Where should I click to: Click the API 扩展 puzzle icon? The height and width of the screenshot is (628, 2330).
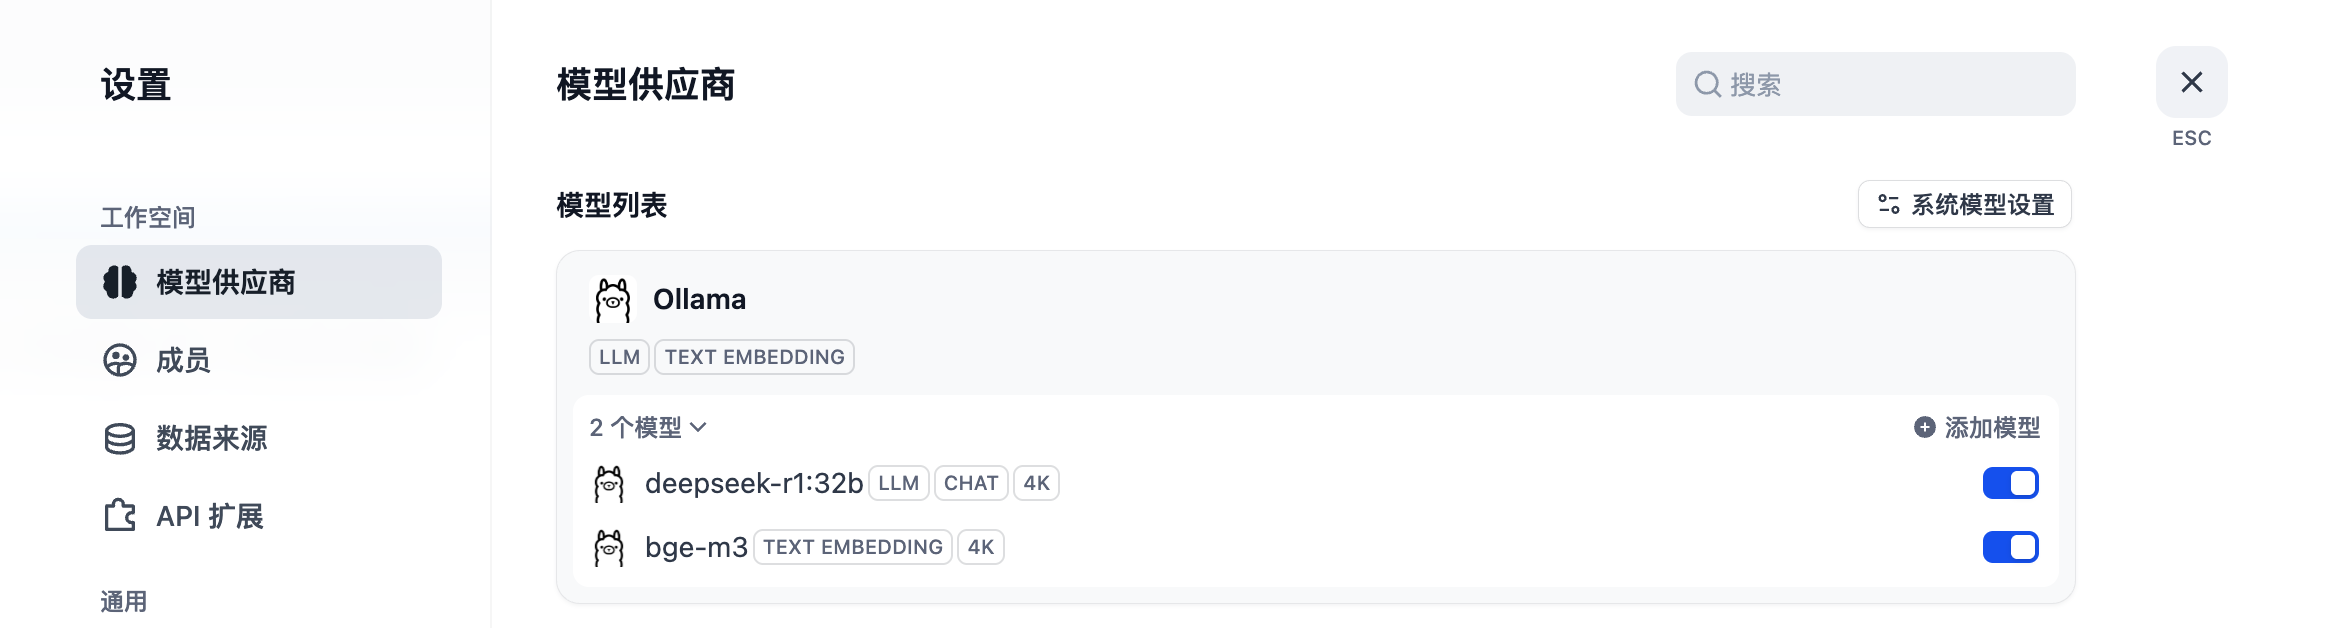coord(120,516)
